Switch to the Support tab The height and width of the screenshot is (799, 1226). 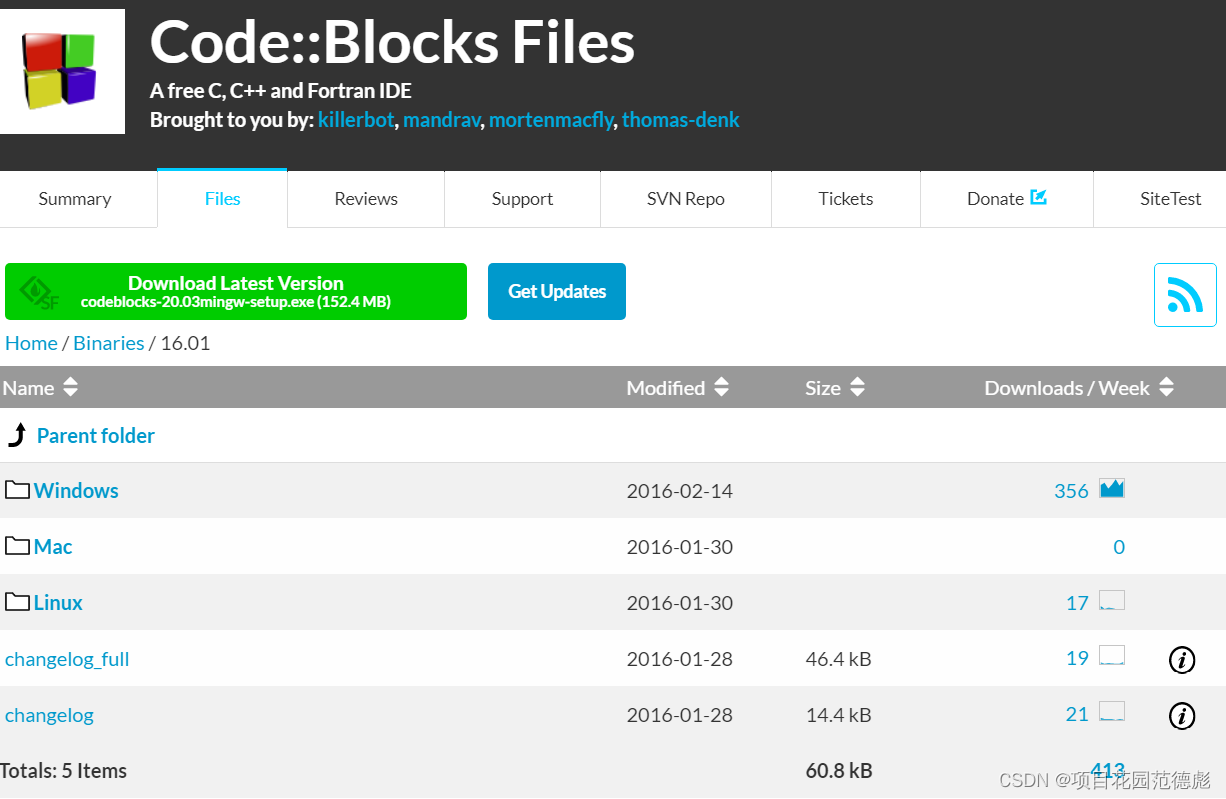522,198
